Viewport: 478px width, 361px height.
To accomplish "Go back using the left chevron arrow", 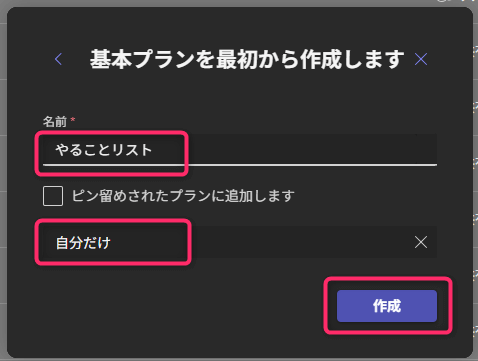I will coord(58,59).
